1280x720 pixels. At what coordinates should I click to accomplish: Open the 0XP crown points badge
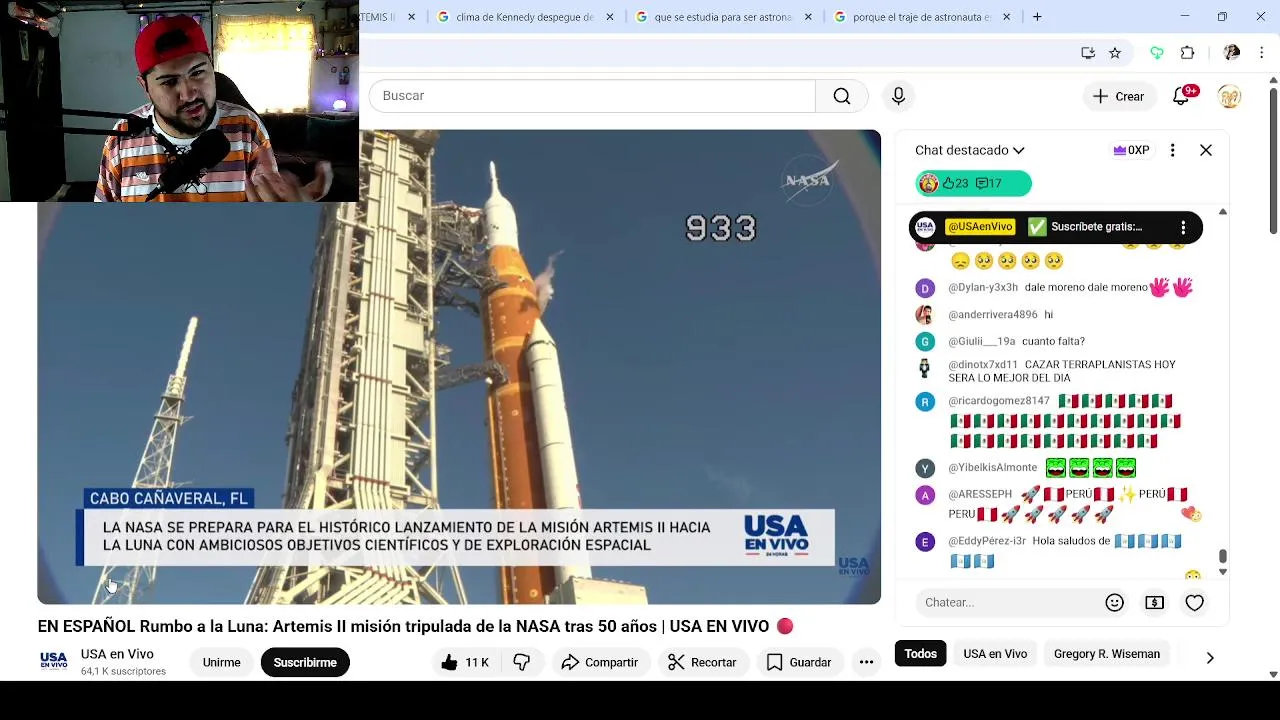coord(1131,150)
